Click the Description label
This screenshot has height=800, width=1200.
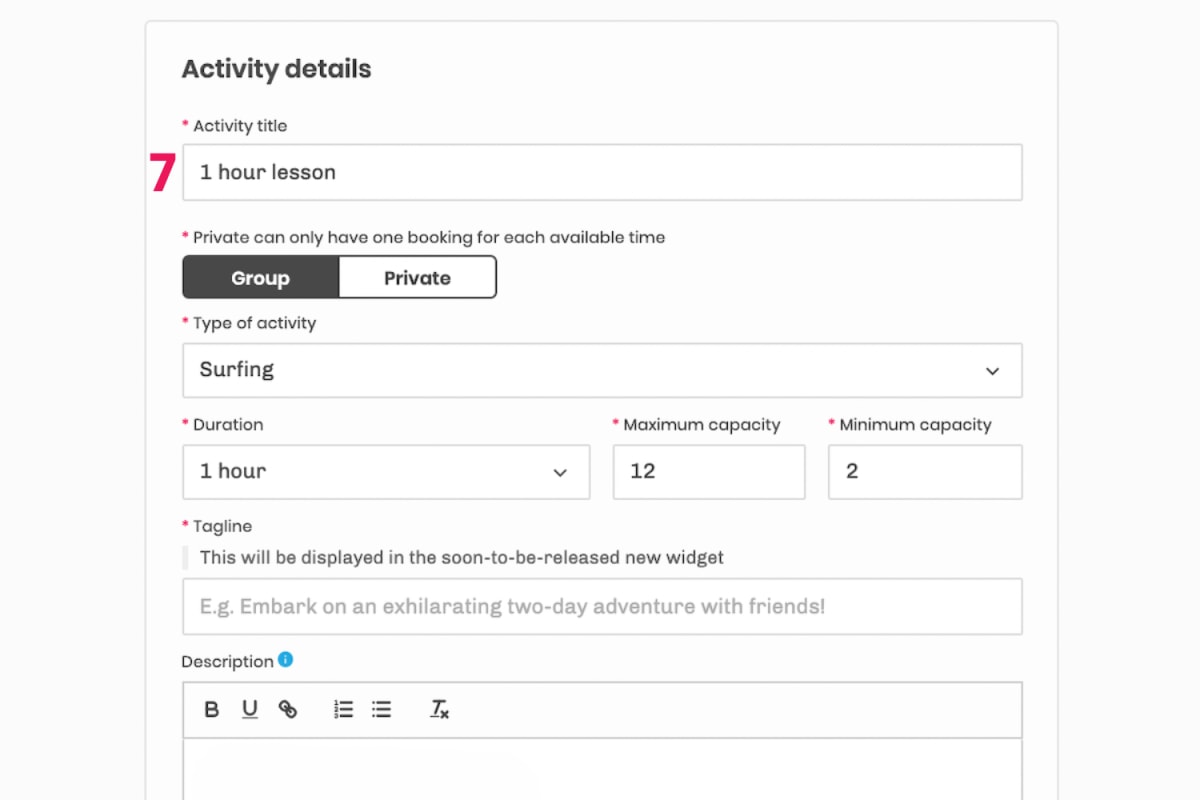pos(227,661)
